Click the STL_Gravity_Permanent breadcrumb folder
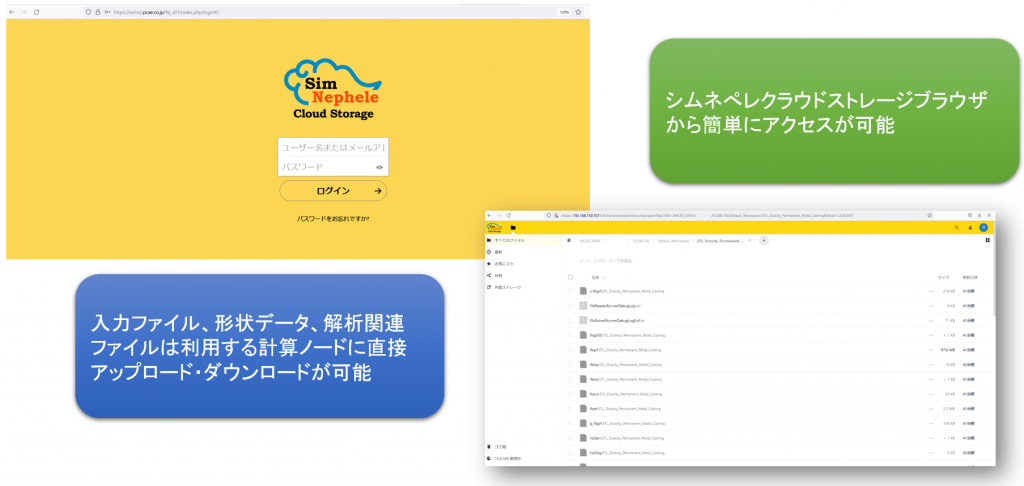This screenshot has width=1024, height=486. 720,240
